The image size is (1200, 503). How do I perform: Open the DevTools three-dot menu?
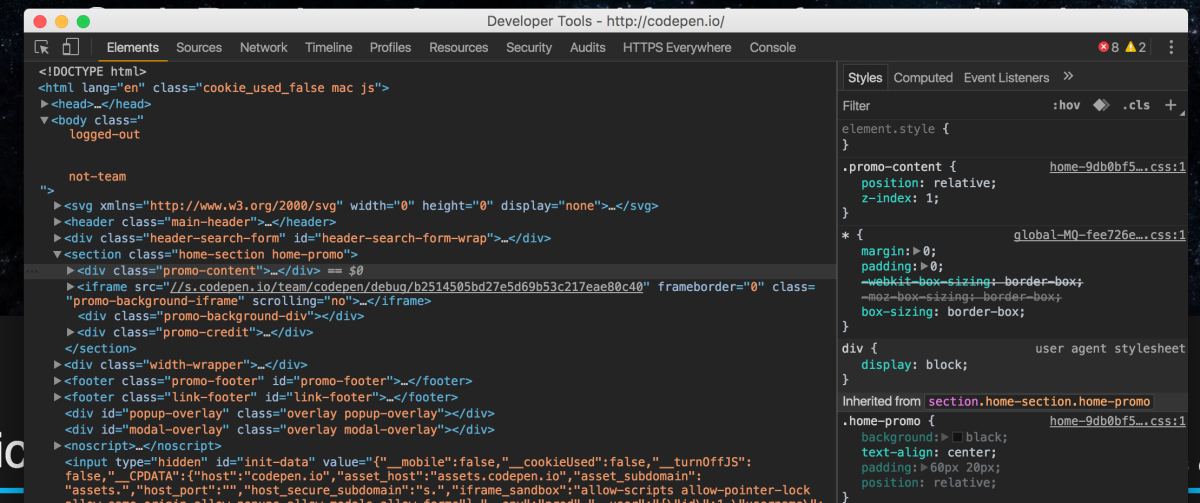click(1171, 47)
